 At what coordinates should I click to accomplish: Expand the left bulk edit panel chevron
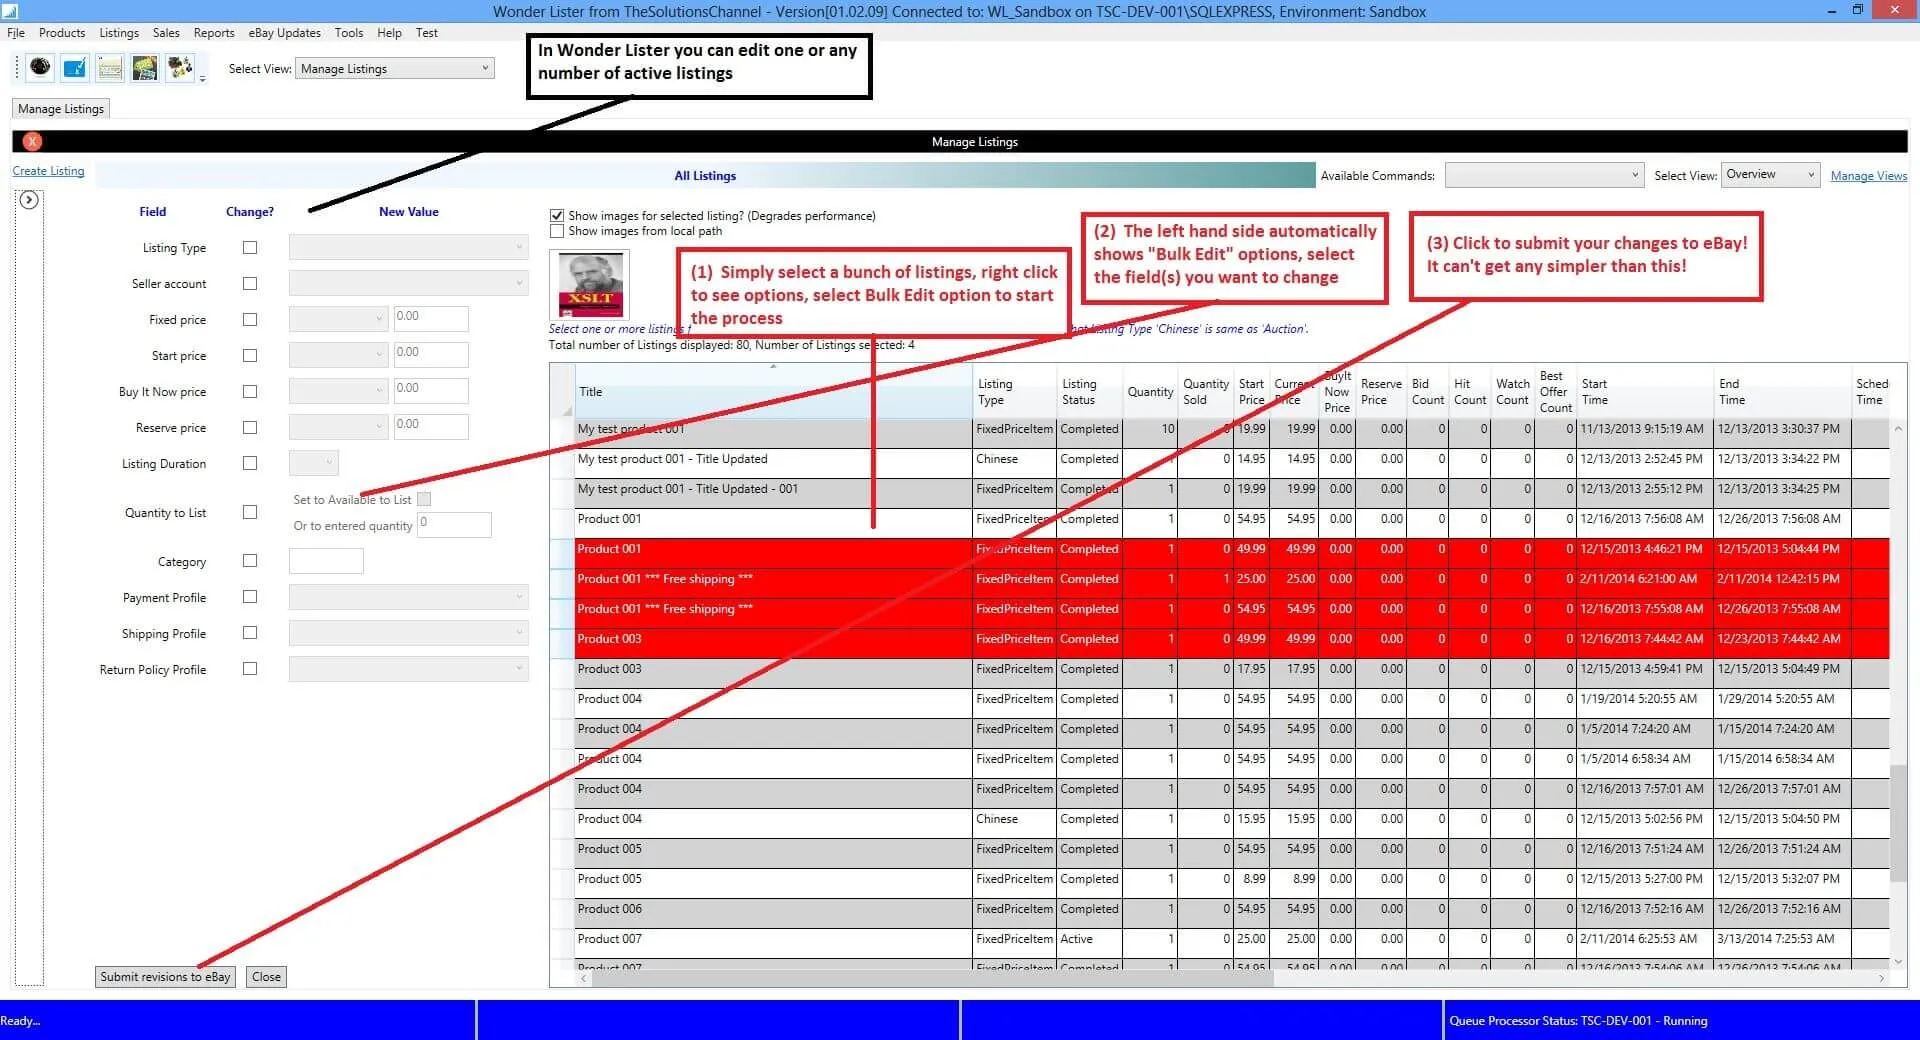[x=29, y=199]
